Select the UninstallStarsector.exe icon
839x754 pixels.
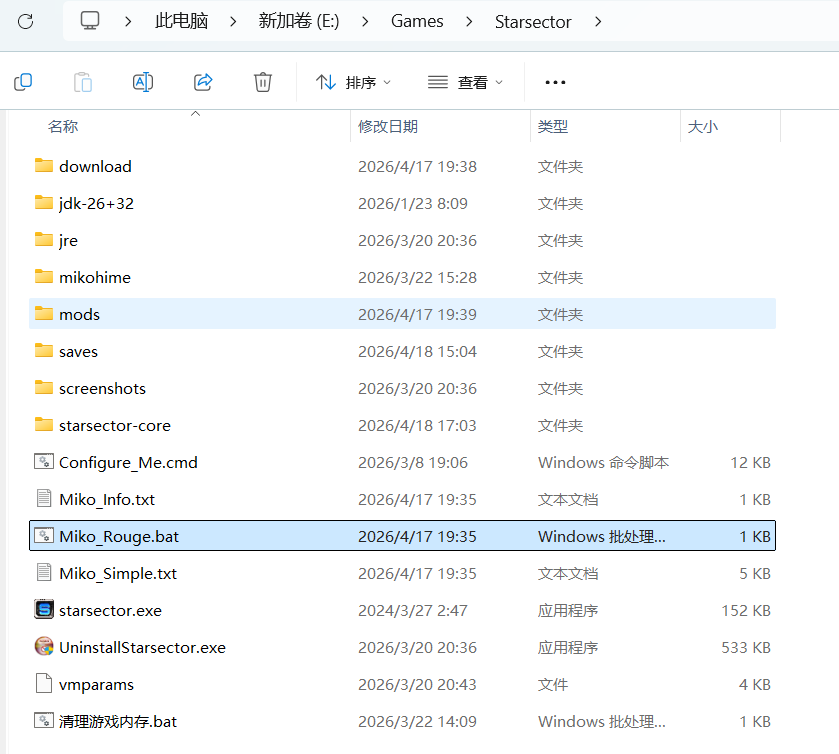(x=44, y=647)
